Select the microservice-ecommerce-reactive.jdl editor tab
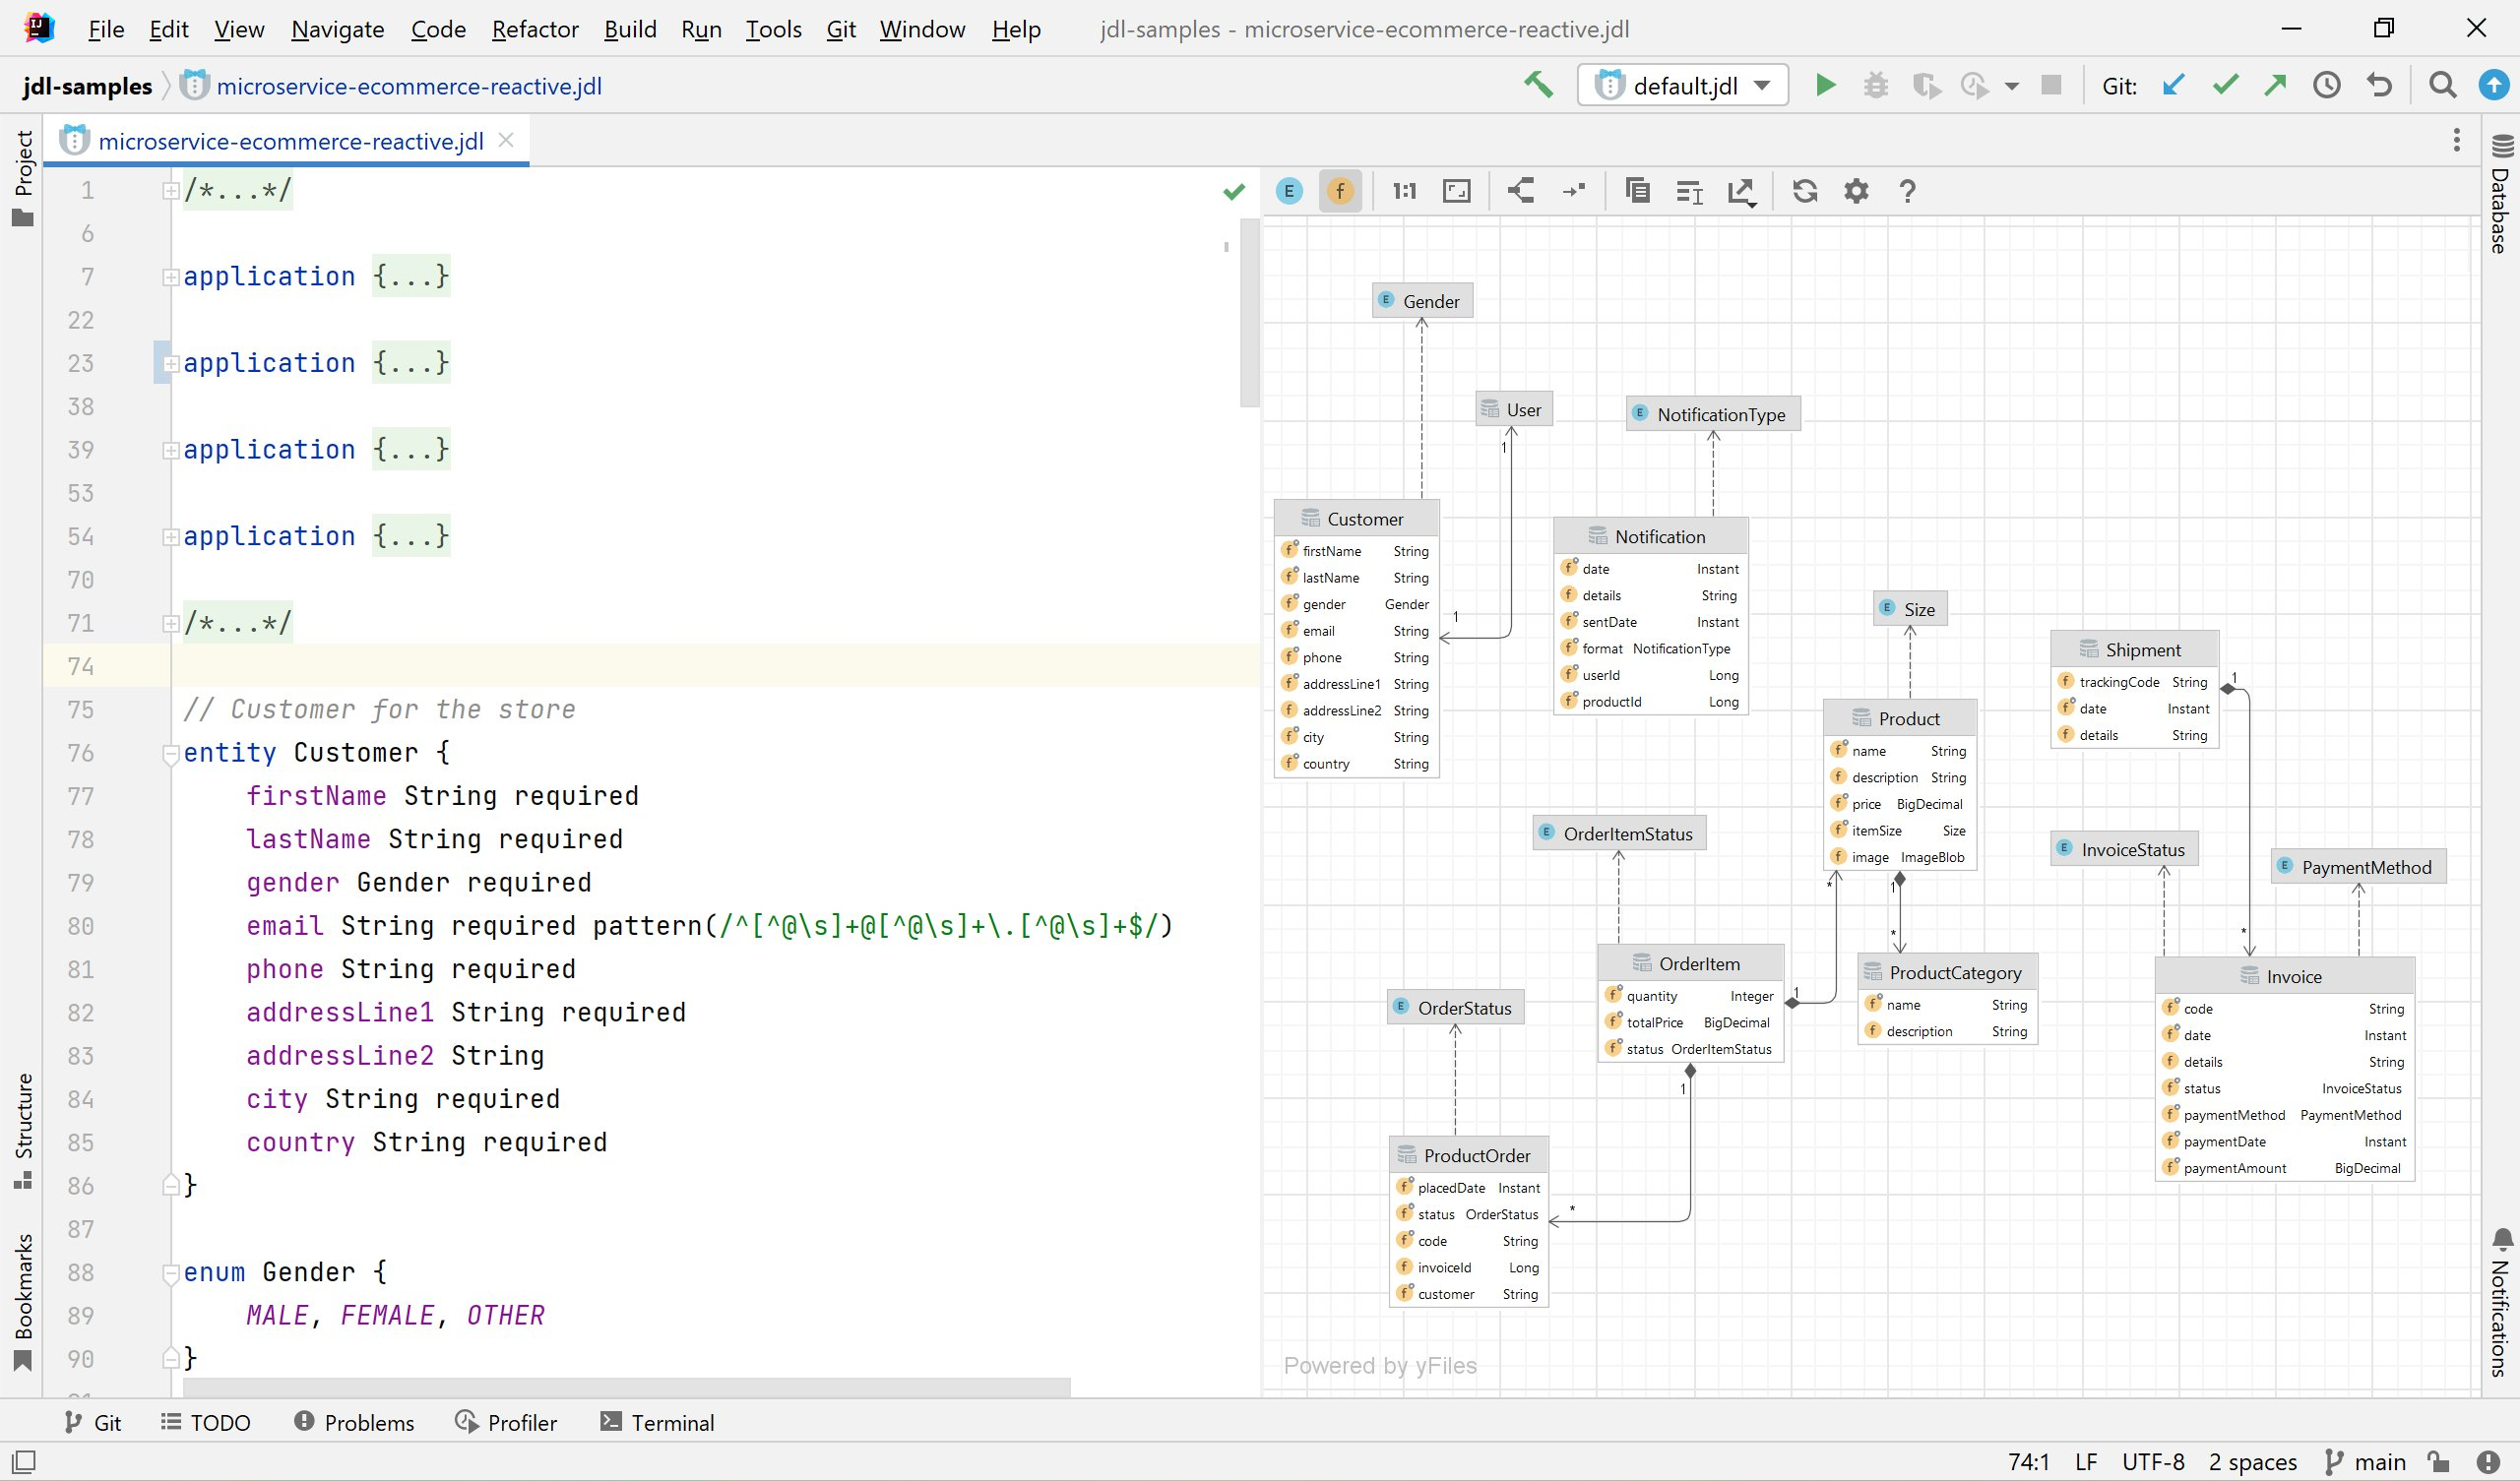 (x=290, y=141)
